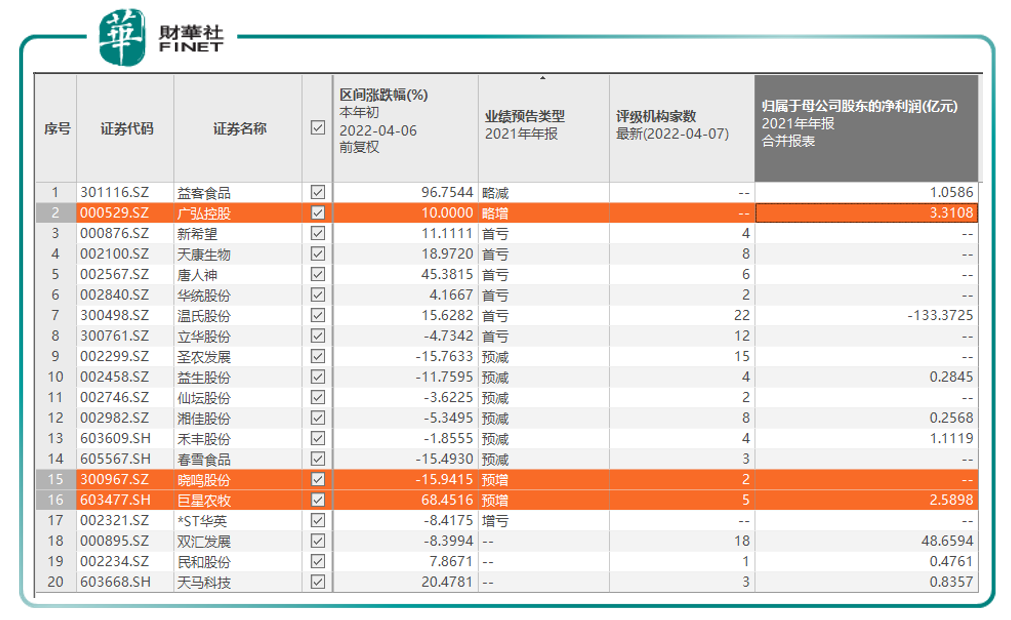1011x620 pixels.
Task: Select the price change value 96.7544
Action: click(447, 192)
